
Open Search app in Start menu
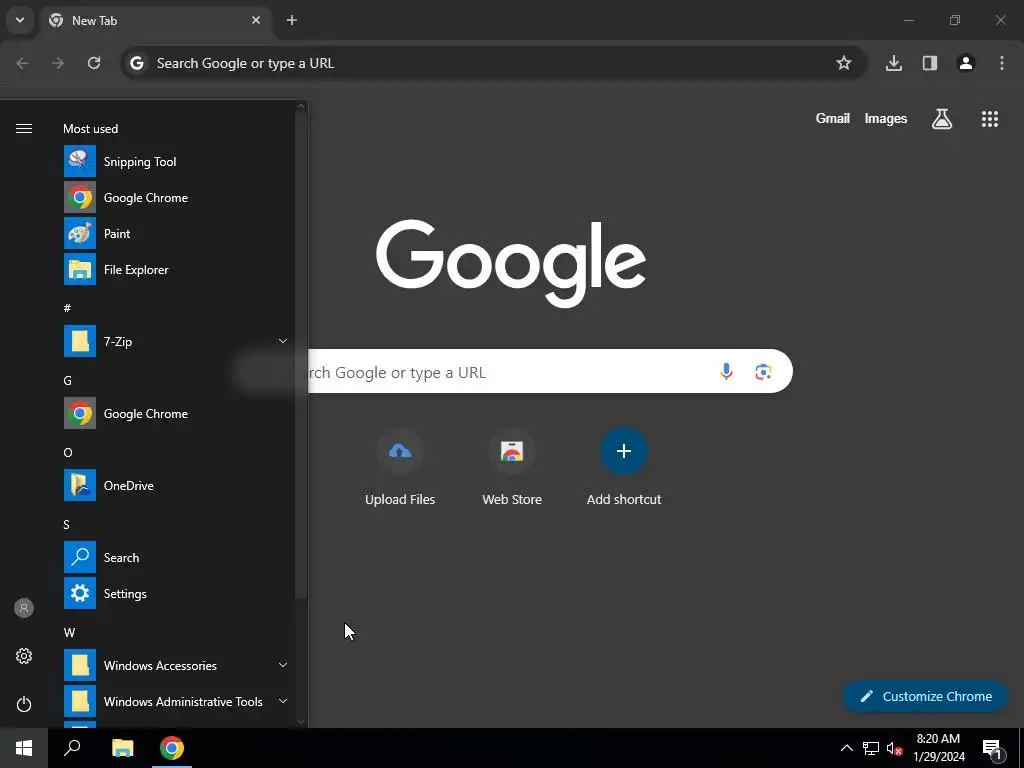(176, 557)
